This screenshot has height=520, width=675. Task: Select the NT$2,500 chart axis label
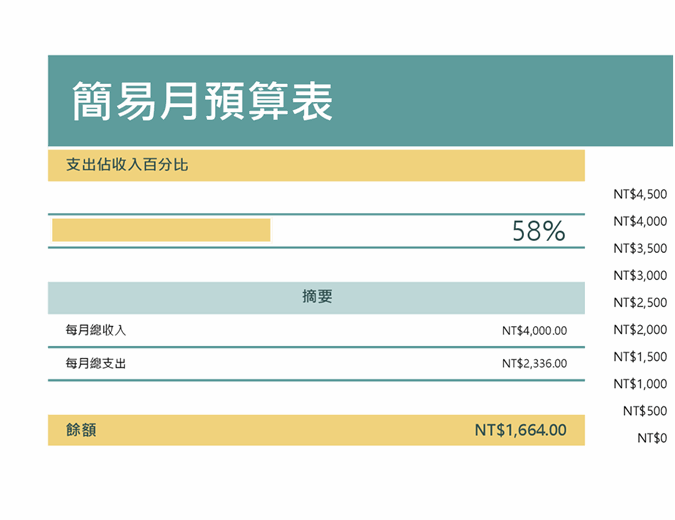point(640,302)
